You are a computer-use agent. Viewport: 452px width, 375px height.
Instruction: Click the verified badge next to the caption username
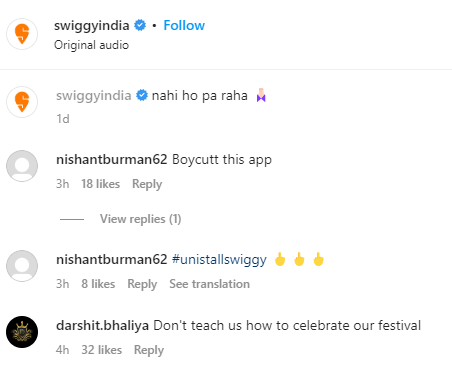pyautogui.click(x=142, y=95)
